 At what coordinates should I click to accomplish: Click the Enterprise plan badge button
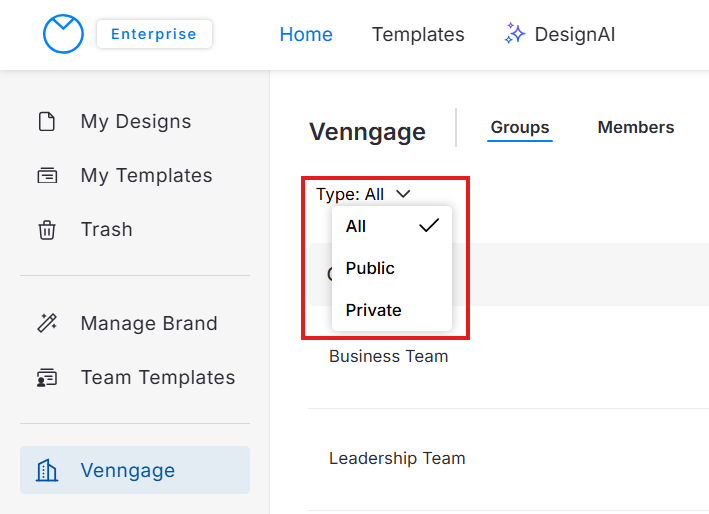(x=154, y=34)
